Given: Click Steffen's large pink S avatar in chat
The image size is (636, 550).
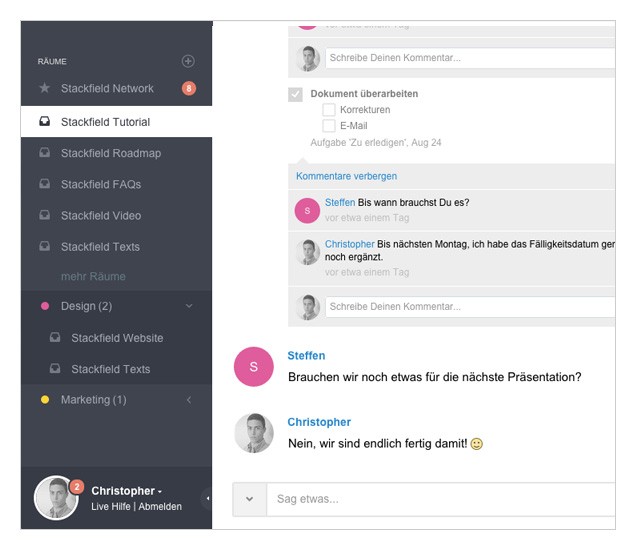Looking at the screenshot, I should pyautogui.click(x=254, y=367).
